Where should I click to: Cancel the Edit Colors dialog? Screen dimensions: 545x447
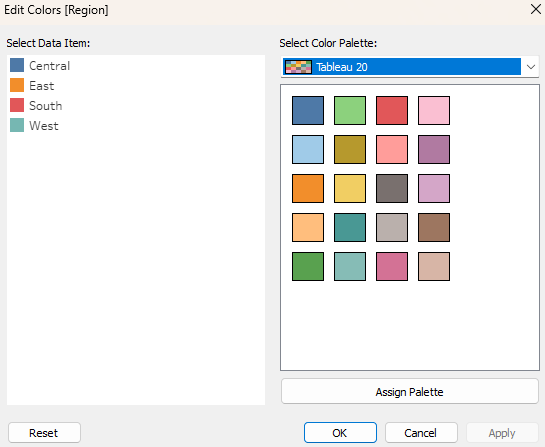tap(421, 433)
